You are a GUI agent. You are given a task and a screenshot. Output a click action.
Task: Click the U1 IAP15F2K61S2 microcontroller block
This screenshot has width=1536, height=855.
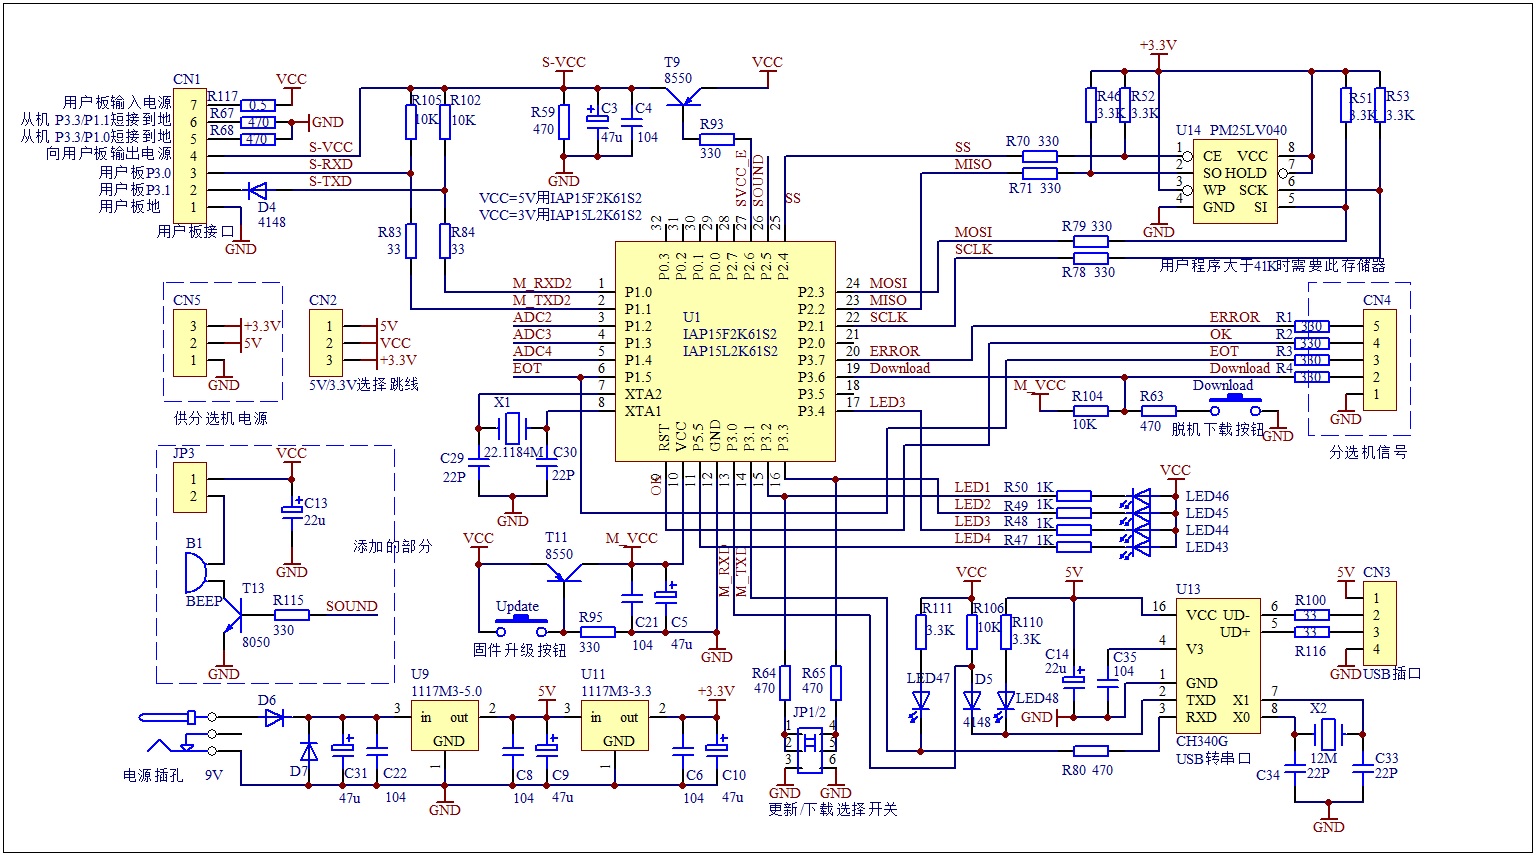(x=725, y=351)
